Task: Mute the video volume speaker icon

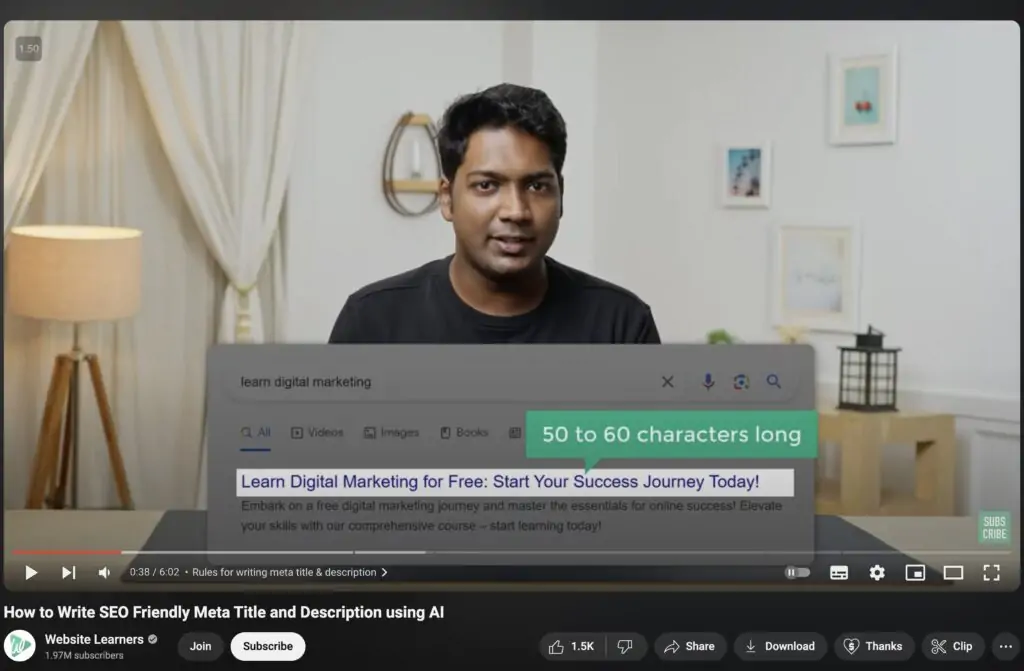Action: pos(104,573)
